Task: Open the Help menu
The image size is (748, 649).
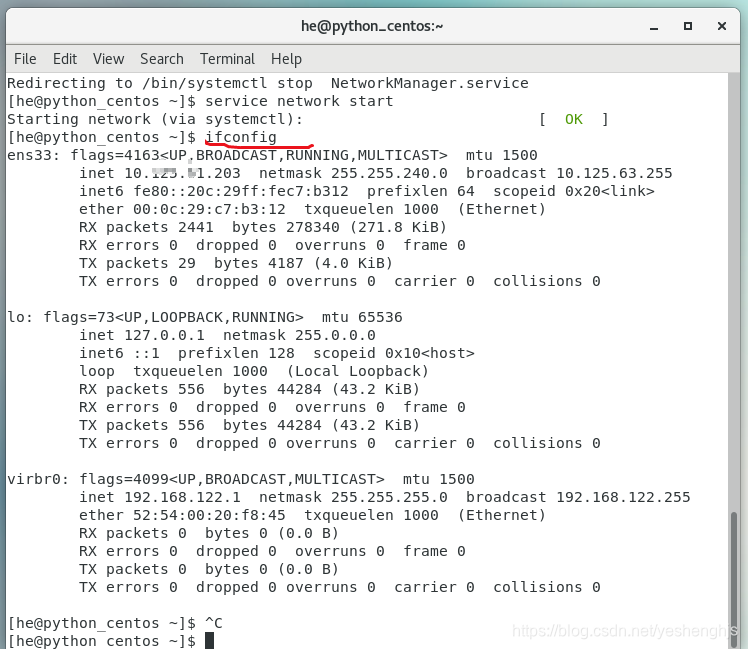Action: tap(286, 59)
